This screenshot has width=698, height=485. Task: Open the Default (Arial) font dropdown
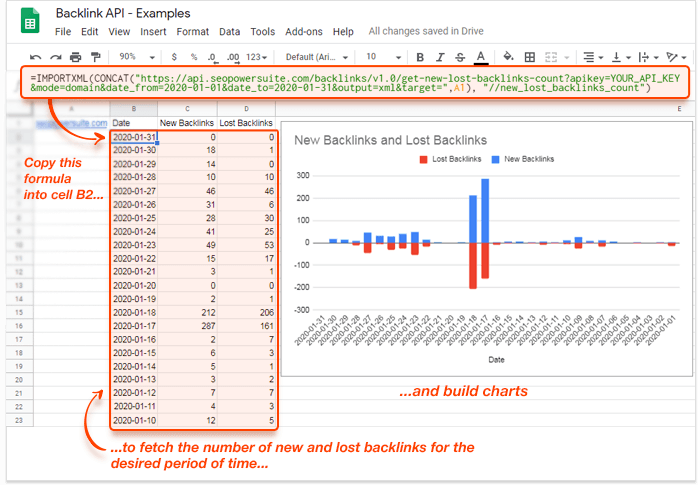317,57
